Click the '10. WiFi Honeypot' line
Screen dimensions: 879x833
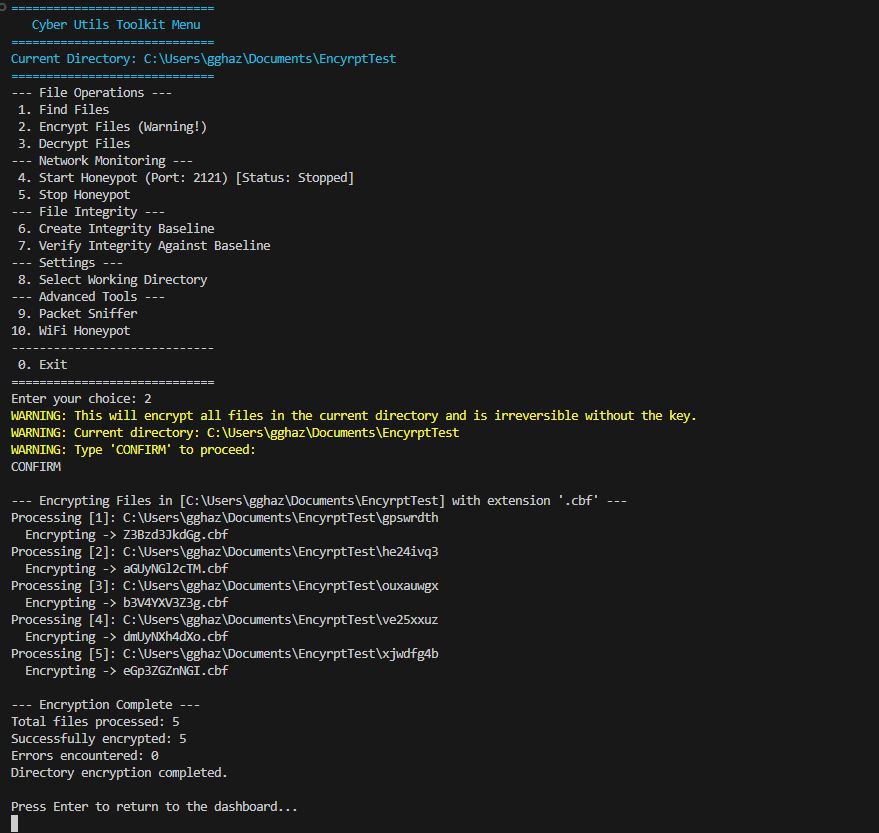[71, 331]
